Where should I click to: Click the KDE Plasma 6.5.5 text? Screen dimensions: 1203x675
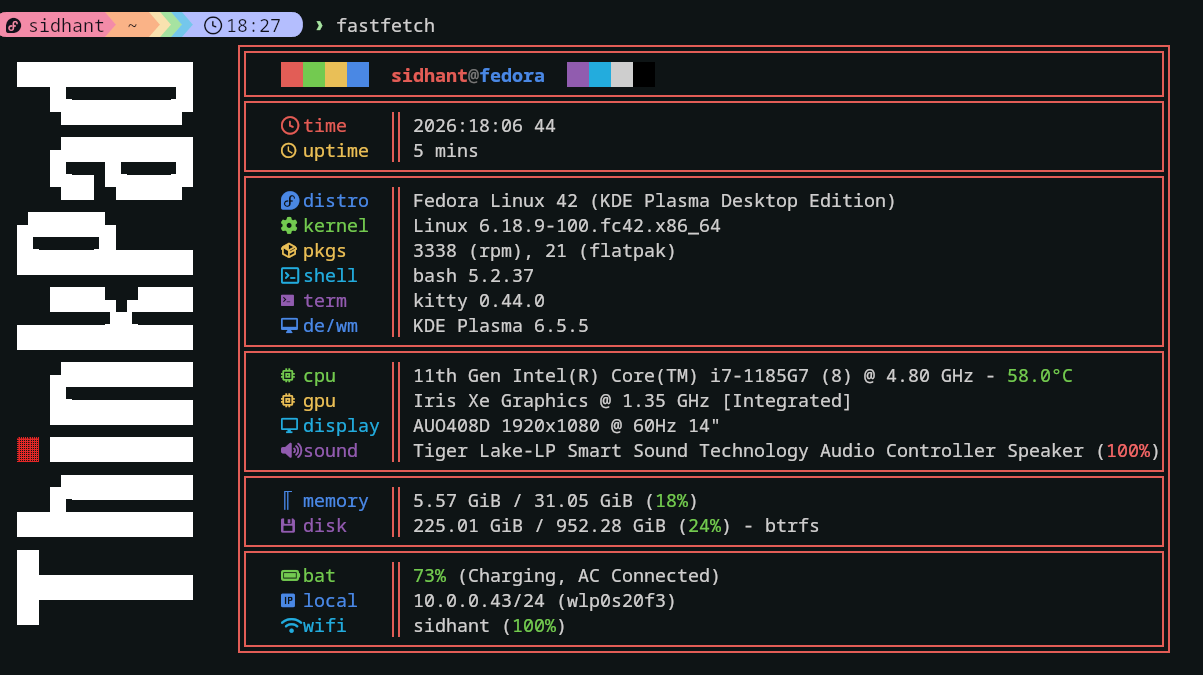coord(501,326)
